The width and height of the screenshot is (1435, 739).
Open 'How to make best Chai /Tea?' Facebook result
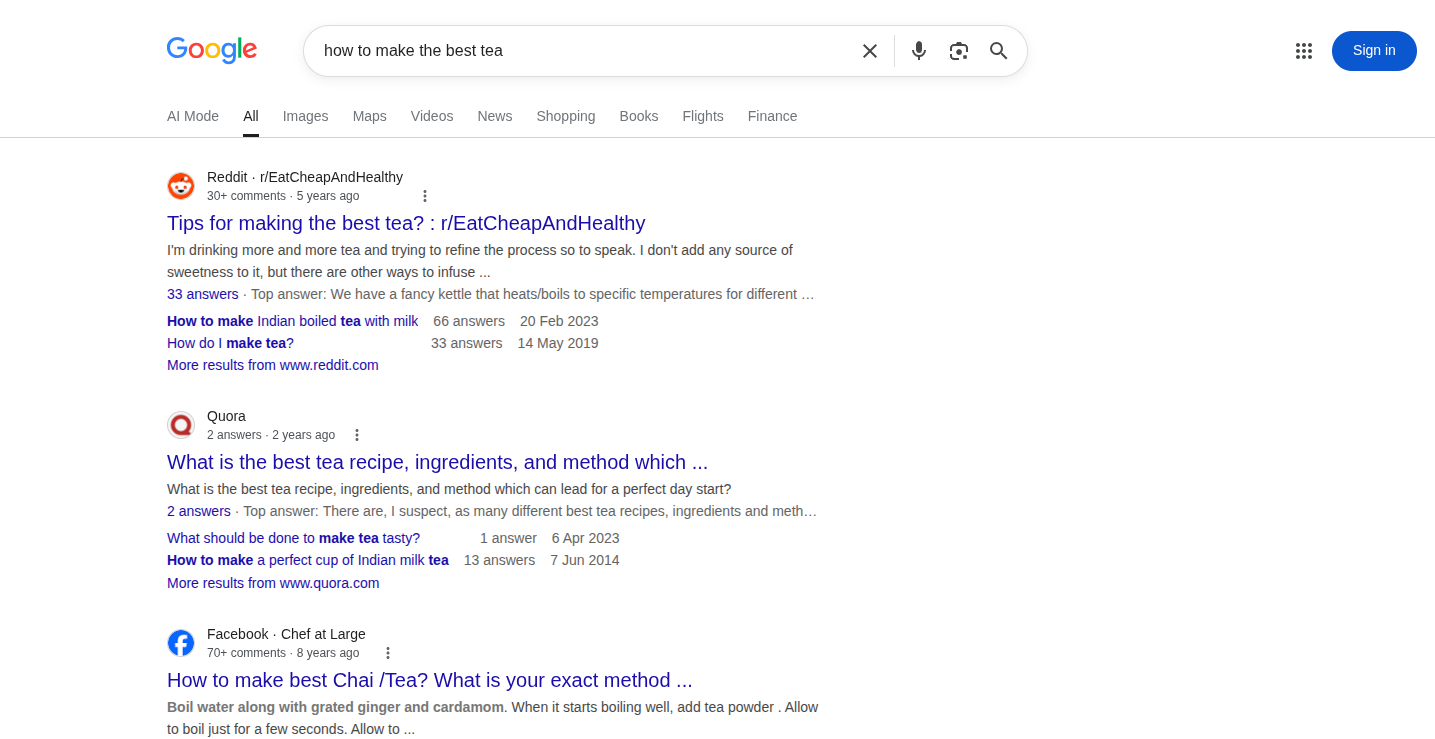pyautogui.click(x=430, y=680)
